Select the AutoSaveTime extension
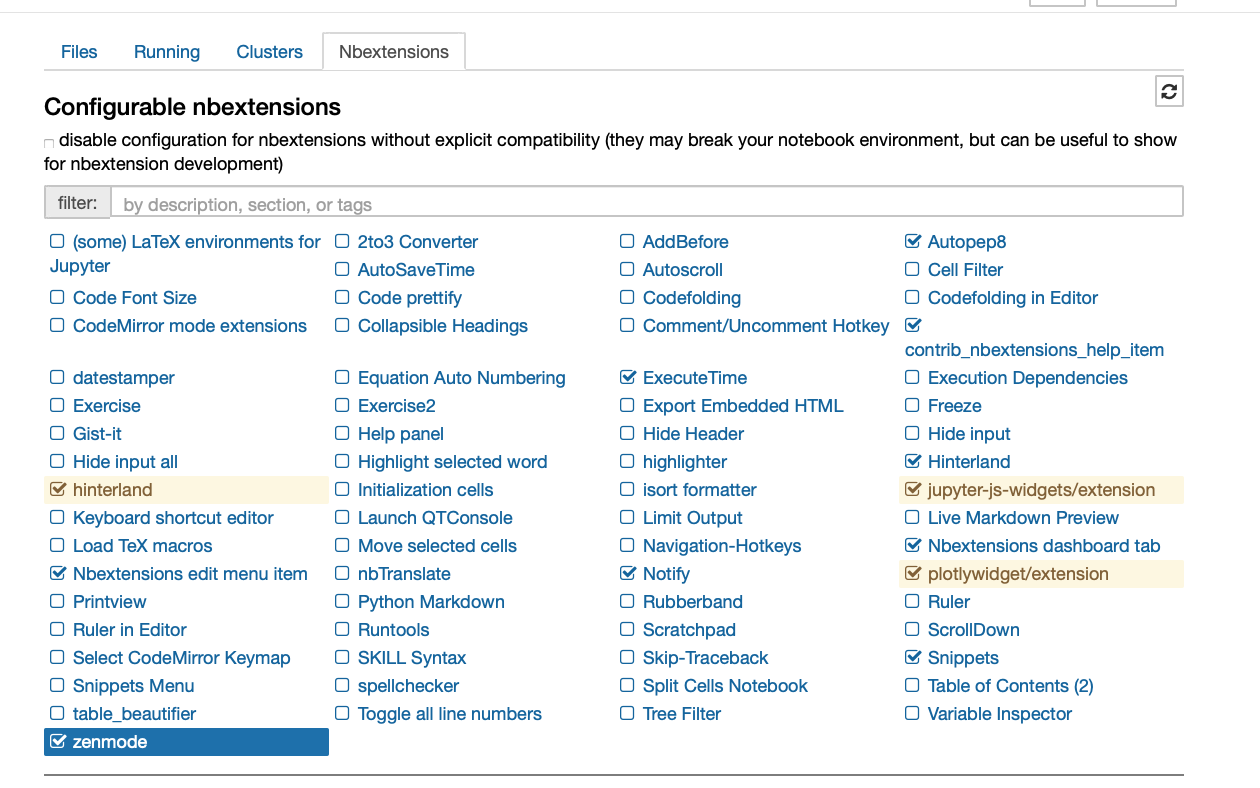 pos(416,270)
